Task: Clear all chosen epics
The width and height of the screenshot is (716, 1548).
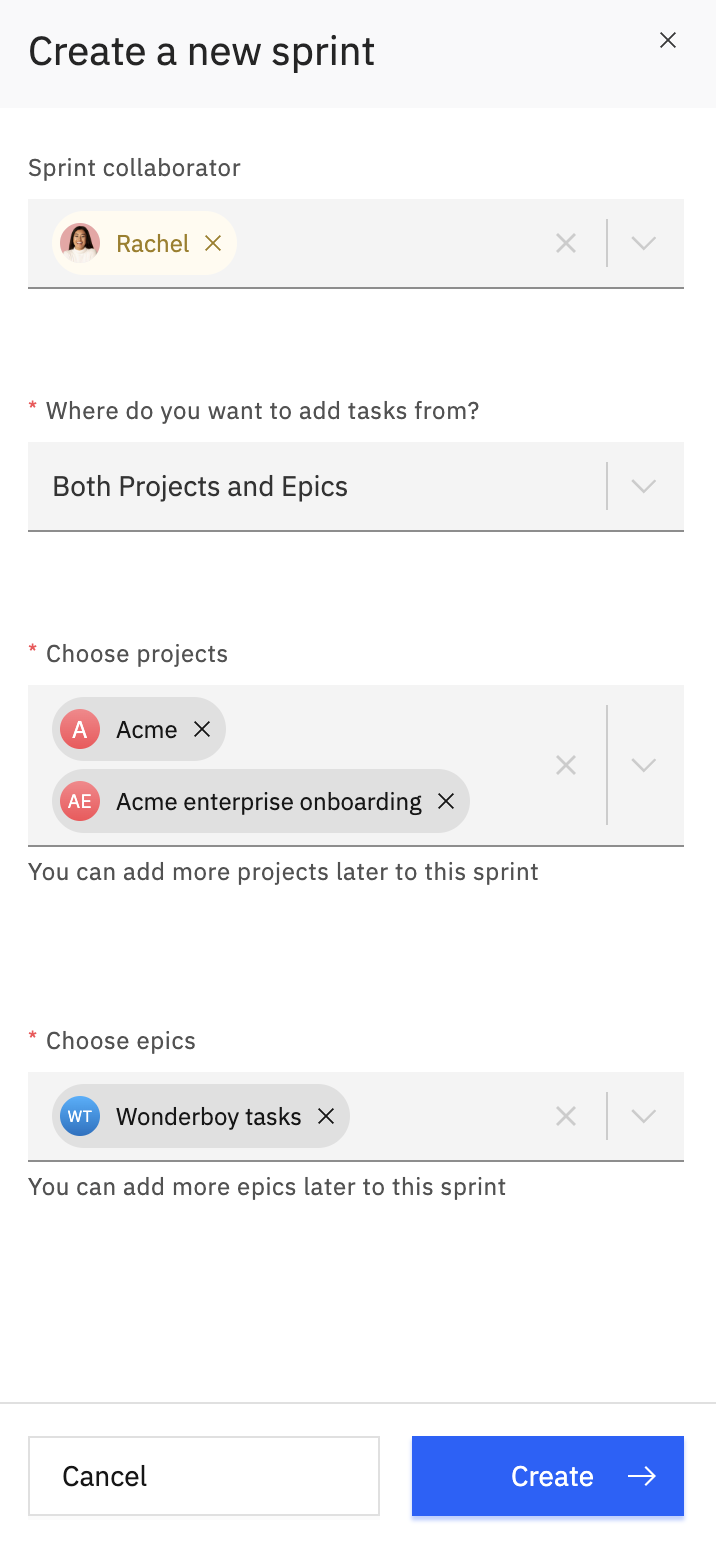Action: coord(566,1116)
